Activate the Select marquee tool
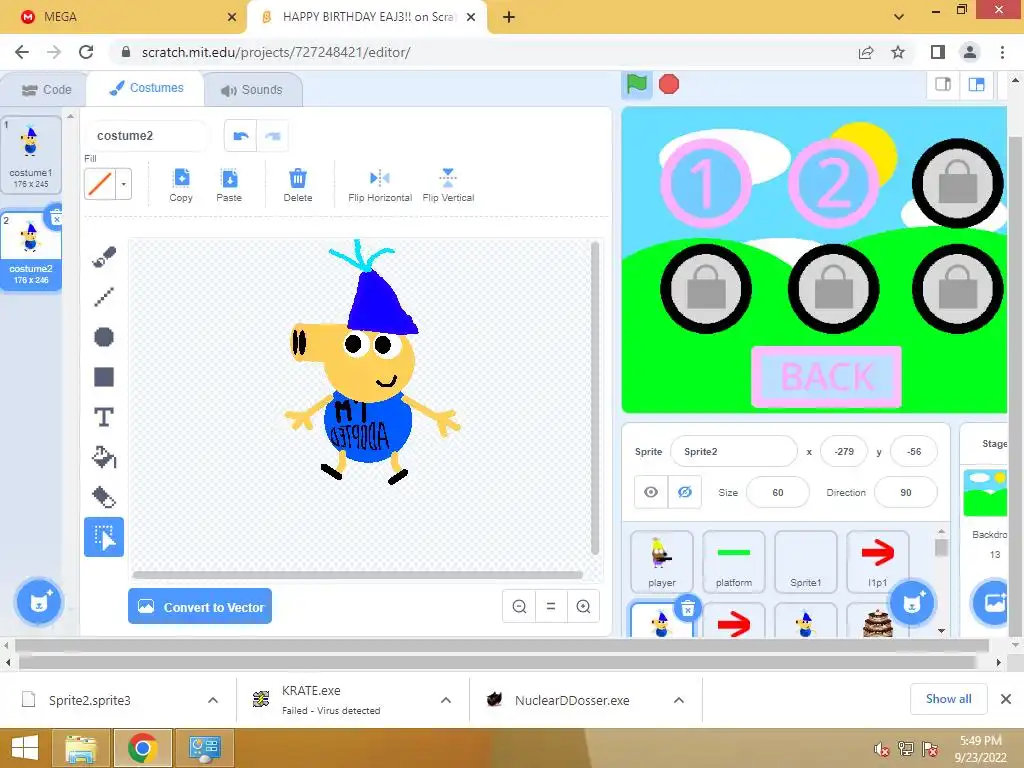Screen dimensions: 1024x768 [x=104, y=537]
